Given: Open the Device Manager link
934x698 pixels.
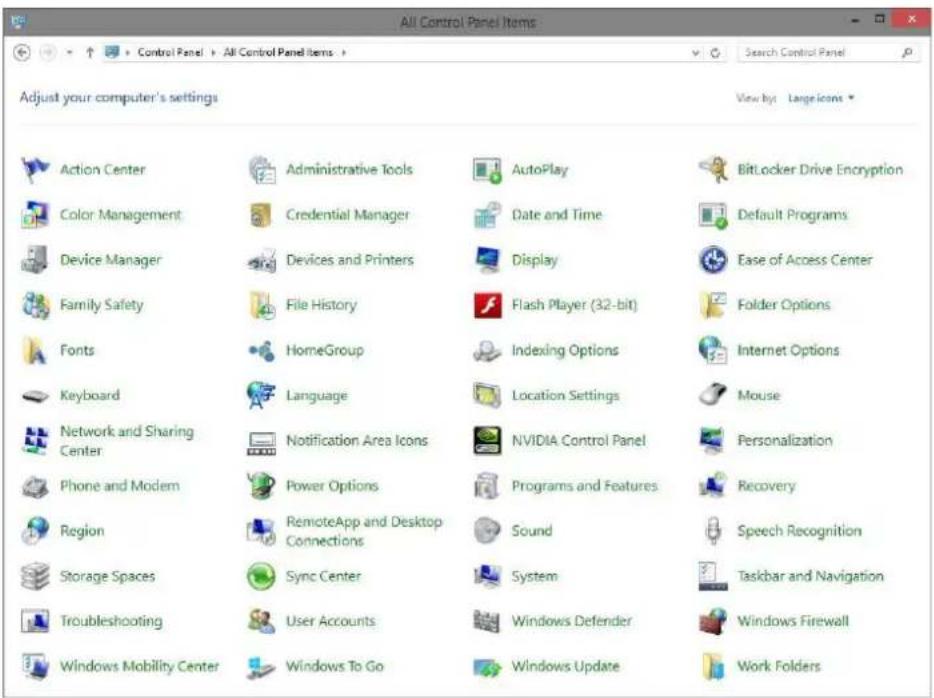Looking at the screenshot, I should click(x=111, y=260).
